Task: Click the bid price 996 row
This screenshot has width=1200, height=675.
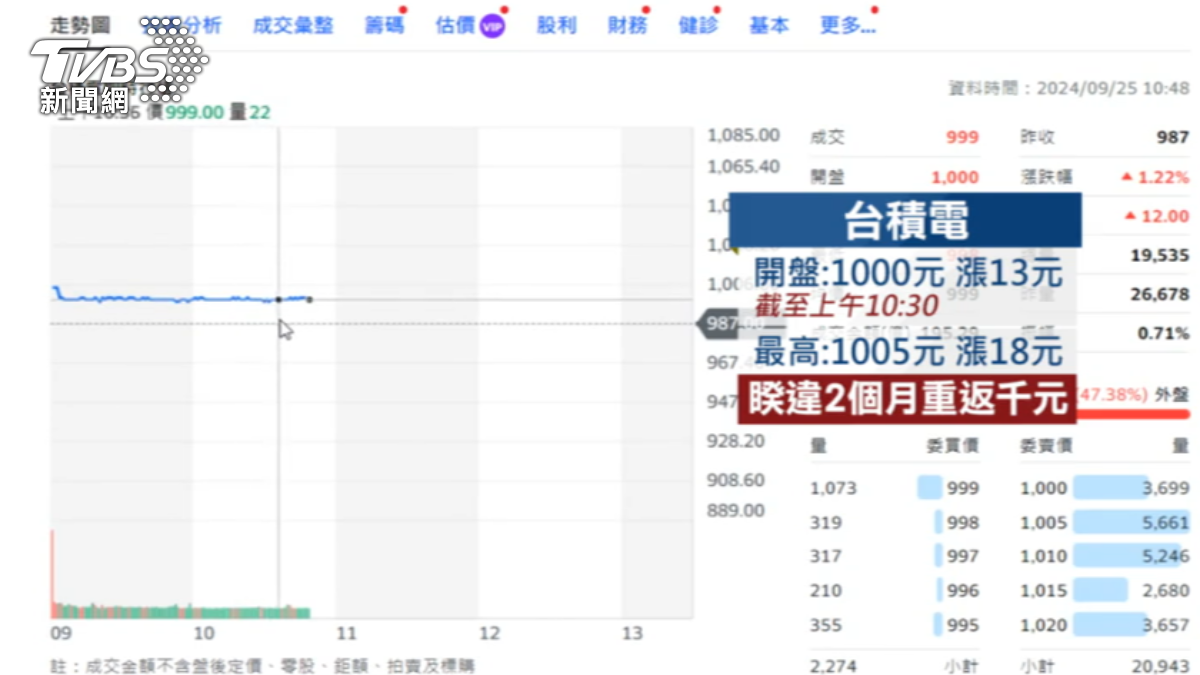Action: point(895,590)
